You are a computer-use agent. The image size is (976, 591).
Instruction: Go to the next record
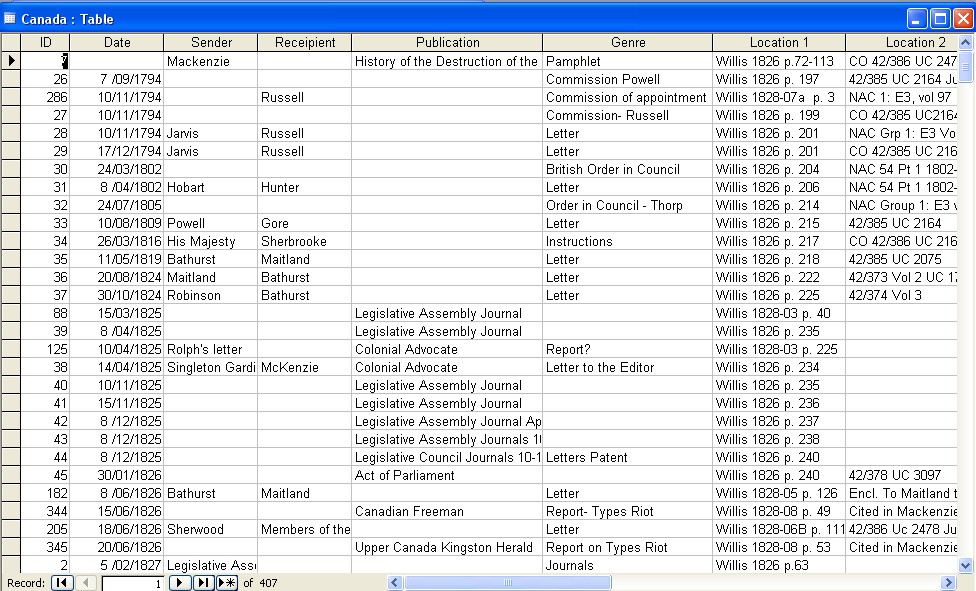pos(180,583)
